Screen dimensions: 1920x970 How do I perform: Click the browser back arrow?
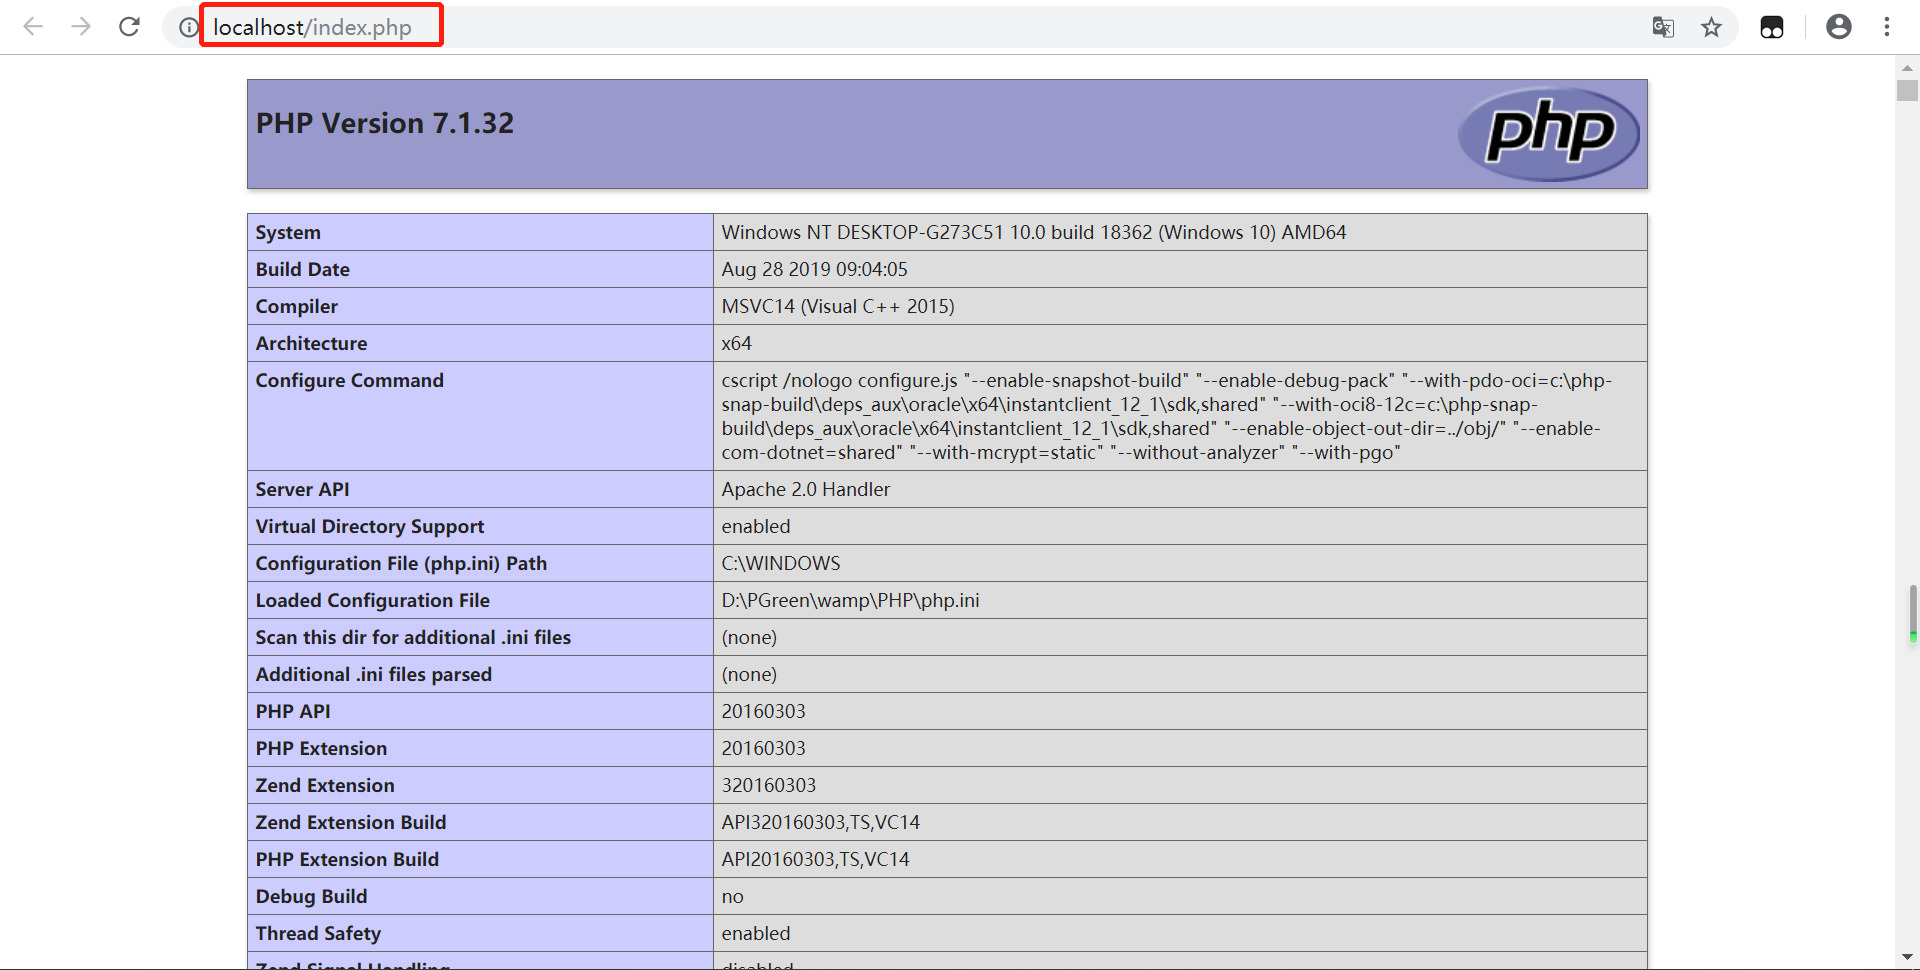(x=33, y=27)
